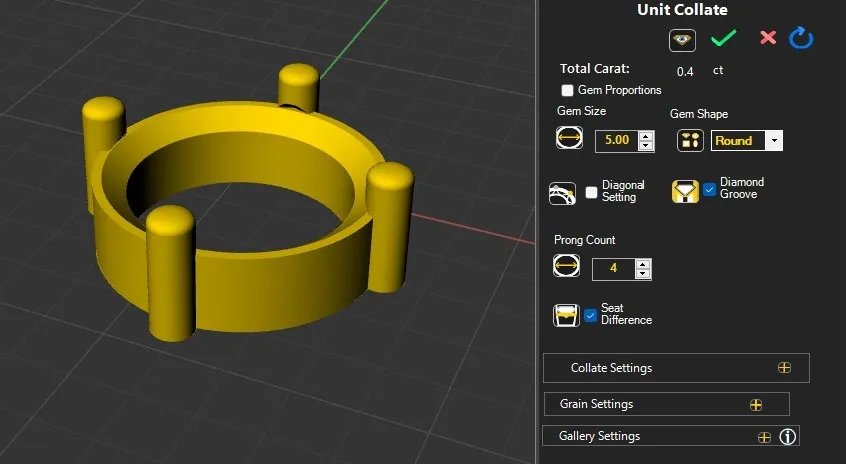Viewport: 846px width, 464px height.
Task: Open the info icon beside Gallery Settings
Action: [788, 437]
